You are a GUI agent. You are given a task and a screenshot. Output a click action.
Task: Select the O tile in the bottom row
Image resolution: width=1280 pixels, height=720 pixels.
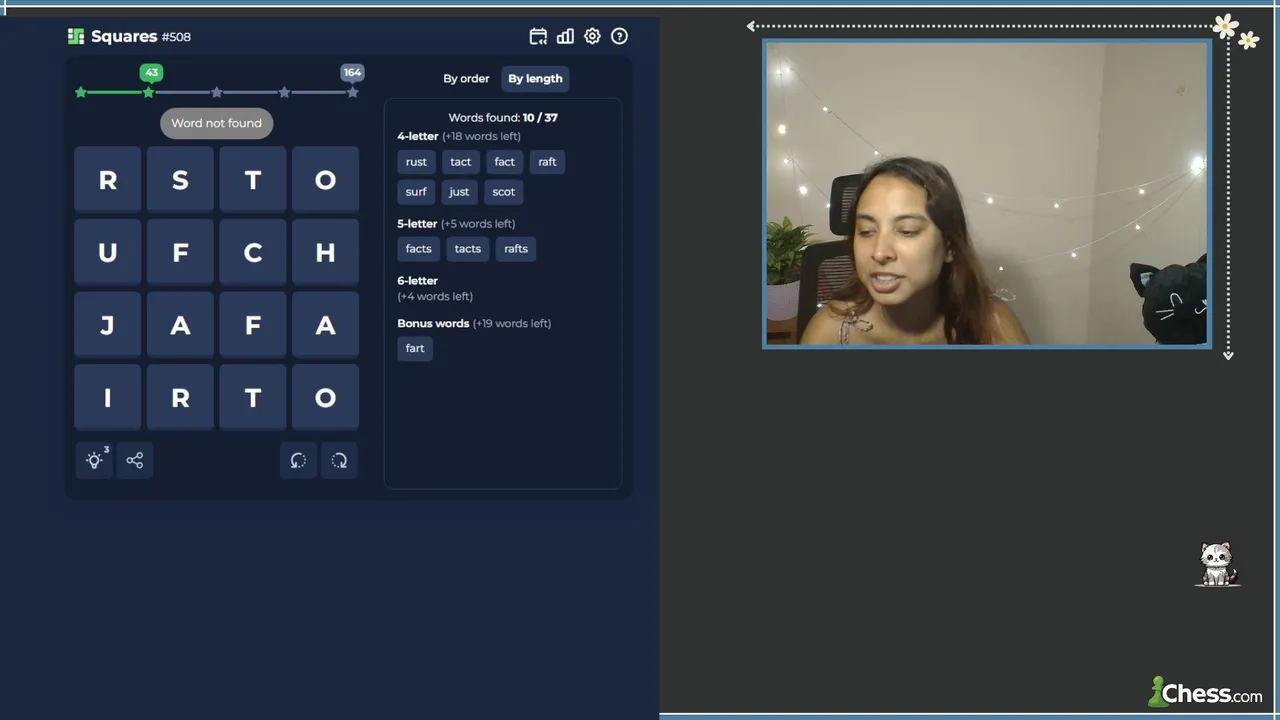coord(325,397)
